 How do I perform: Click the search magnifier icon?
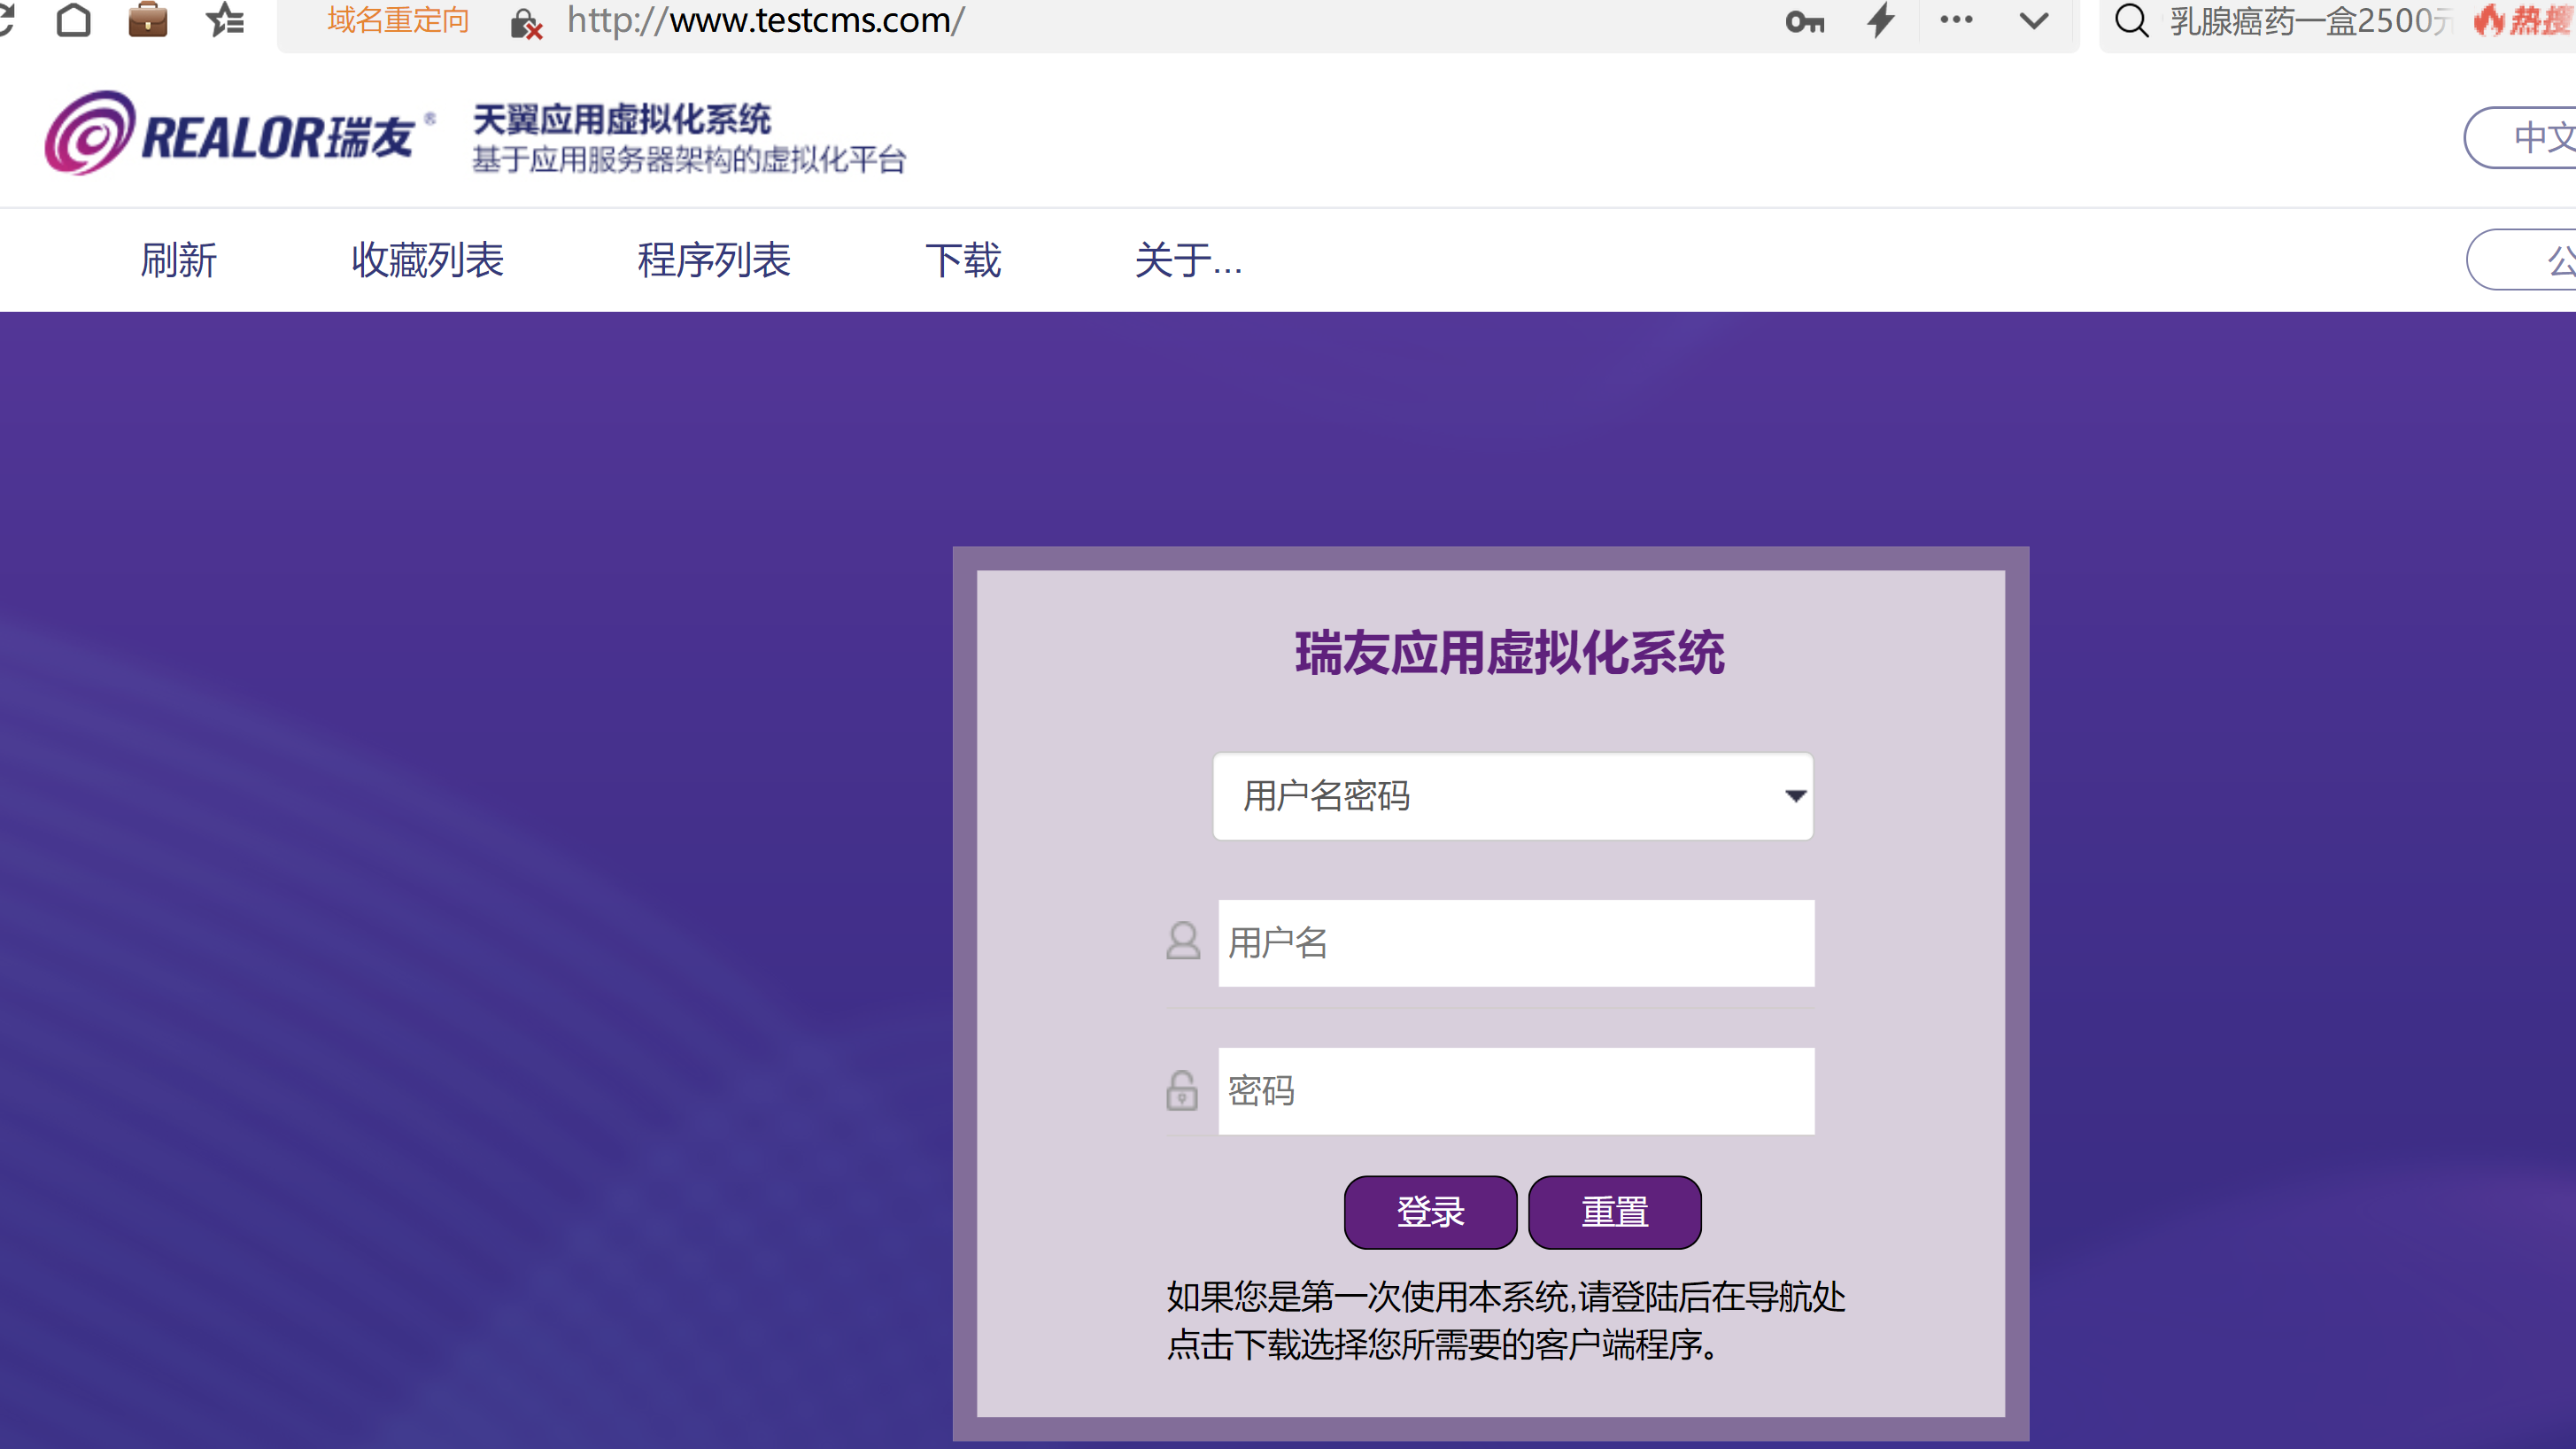pos(2131,20)
